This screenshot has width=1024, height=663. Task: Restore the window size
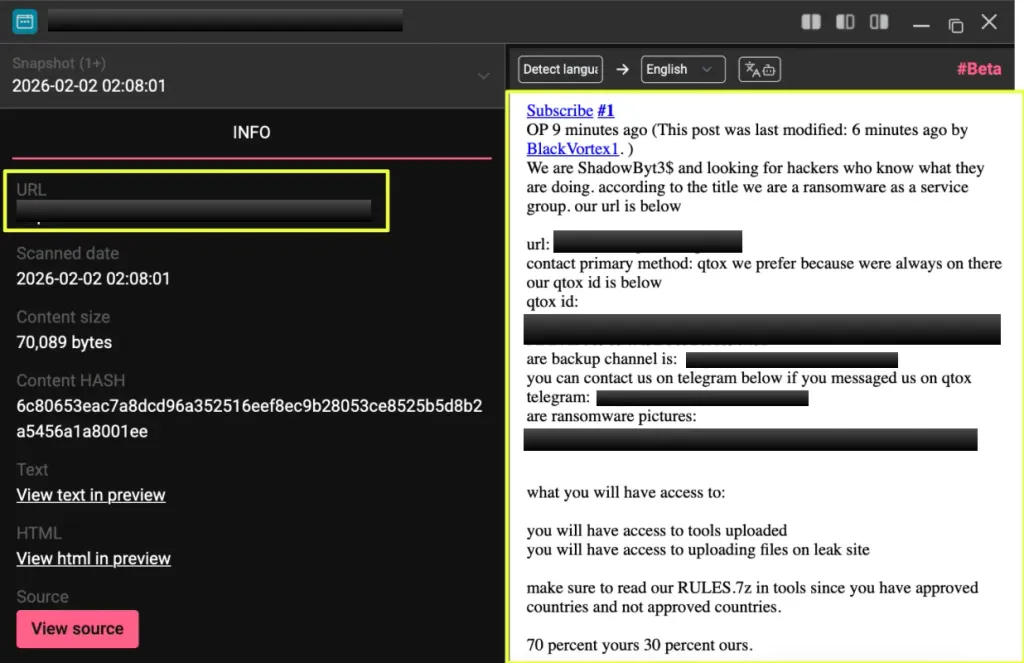click(955, 23)
